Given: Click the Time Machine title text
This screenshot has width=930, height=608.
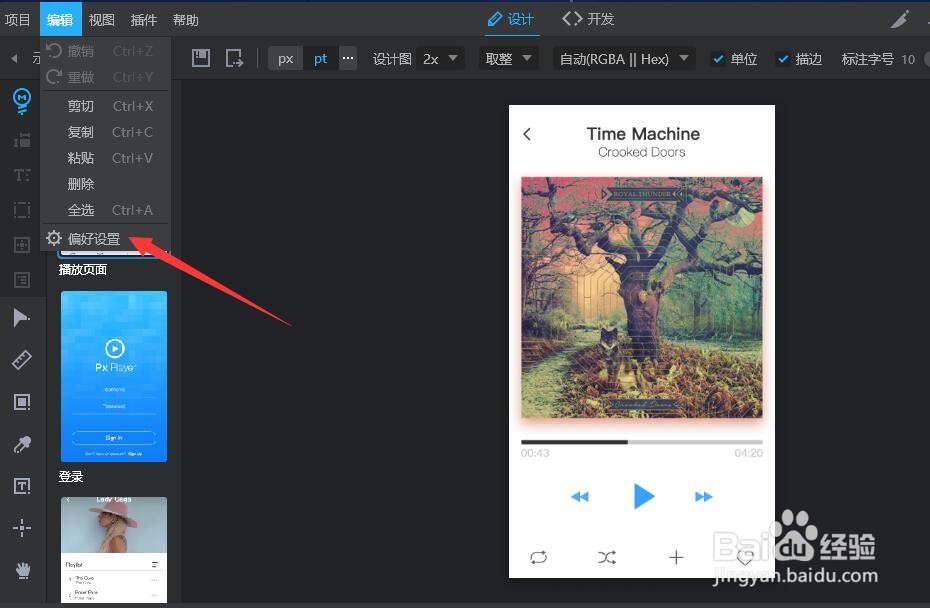Looking at the screenshot, I should [x=643, y=133].
